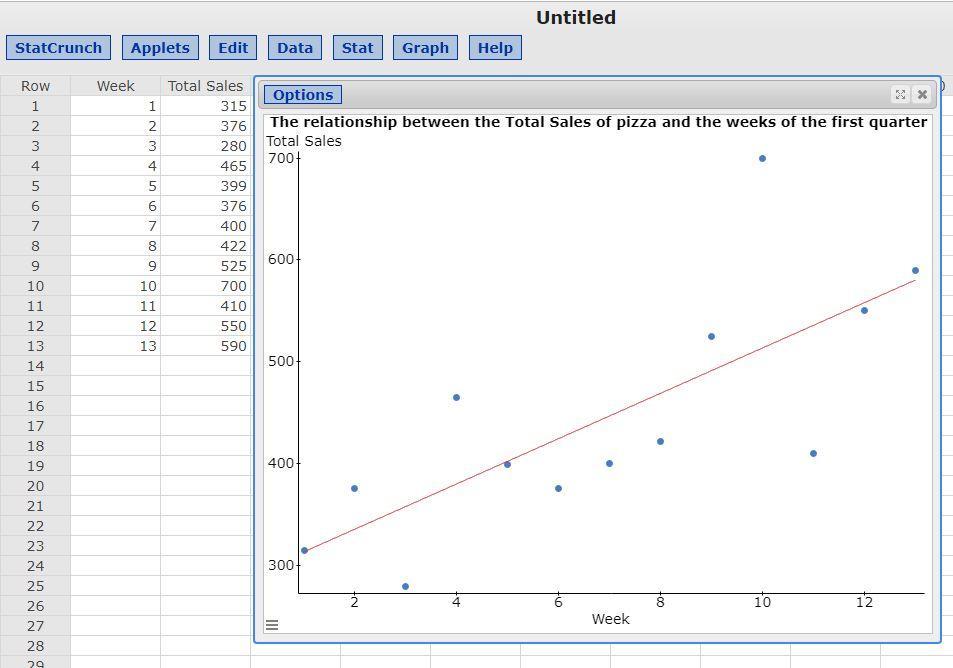Click x-axis tick label 12
Image resolution: width=953 pixels, height=668 pixels.
pyautogui.click(x=864, y=602)
